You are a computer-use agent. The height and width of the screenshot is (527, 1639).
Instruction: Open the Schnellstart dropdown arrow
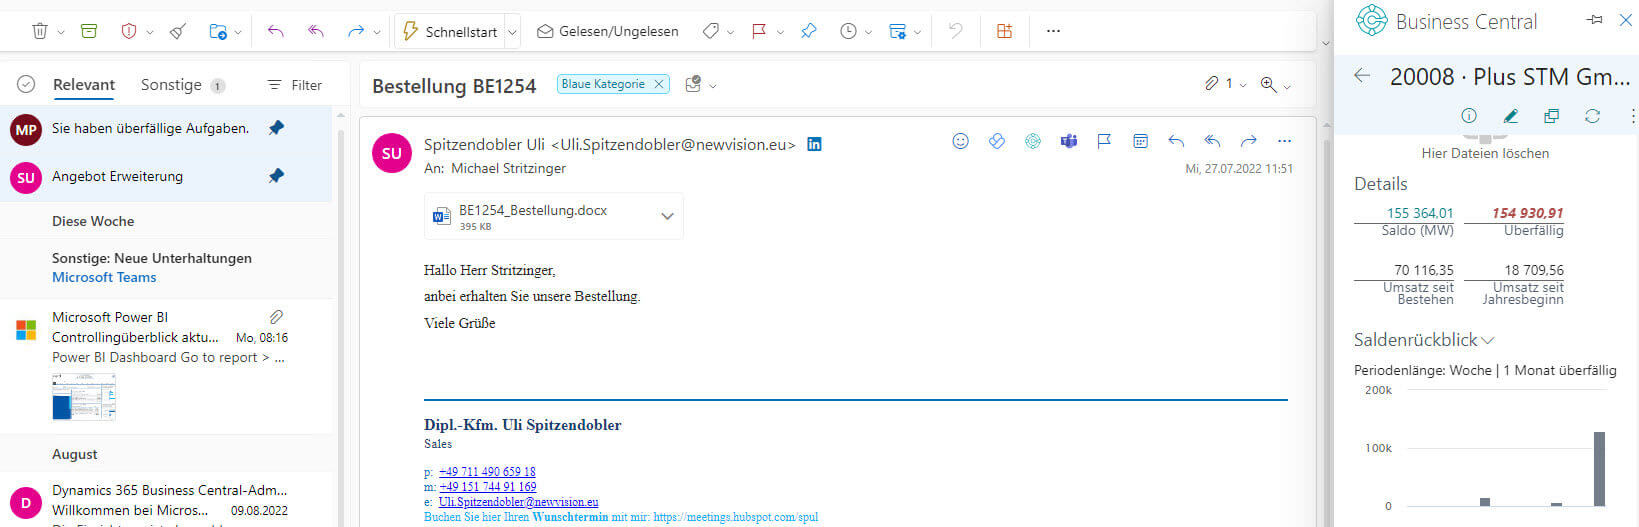click(512, 32)
